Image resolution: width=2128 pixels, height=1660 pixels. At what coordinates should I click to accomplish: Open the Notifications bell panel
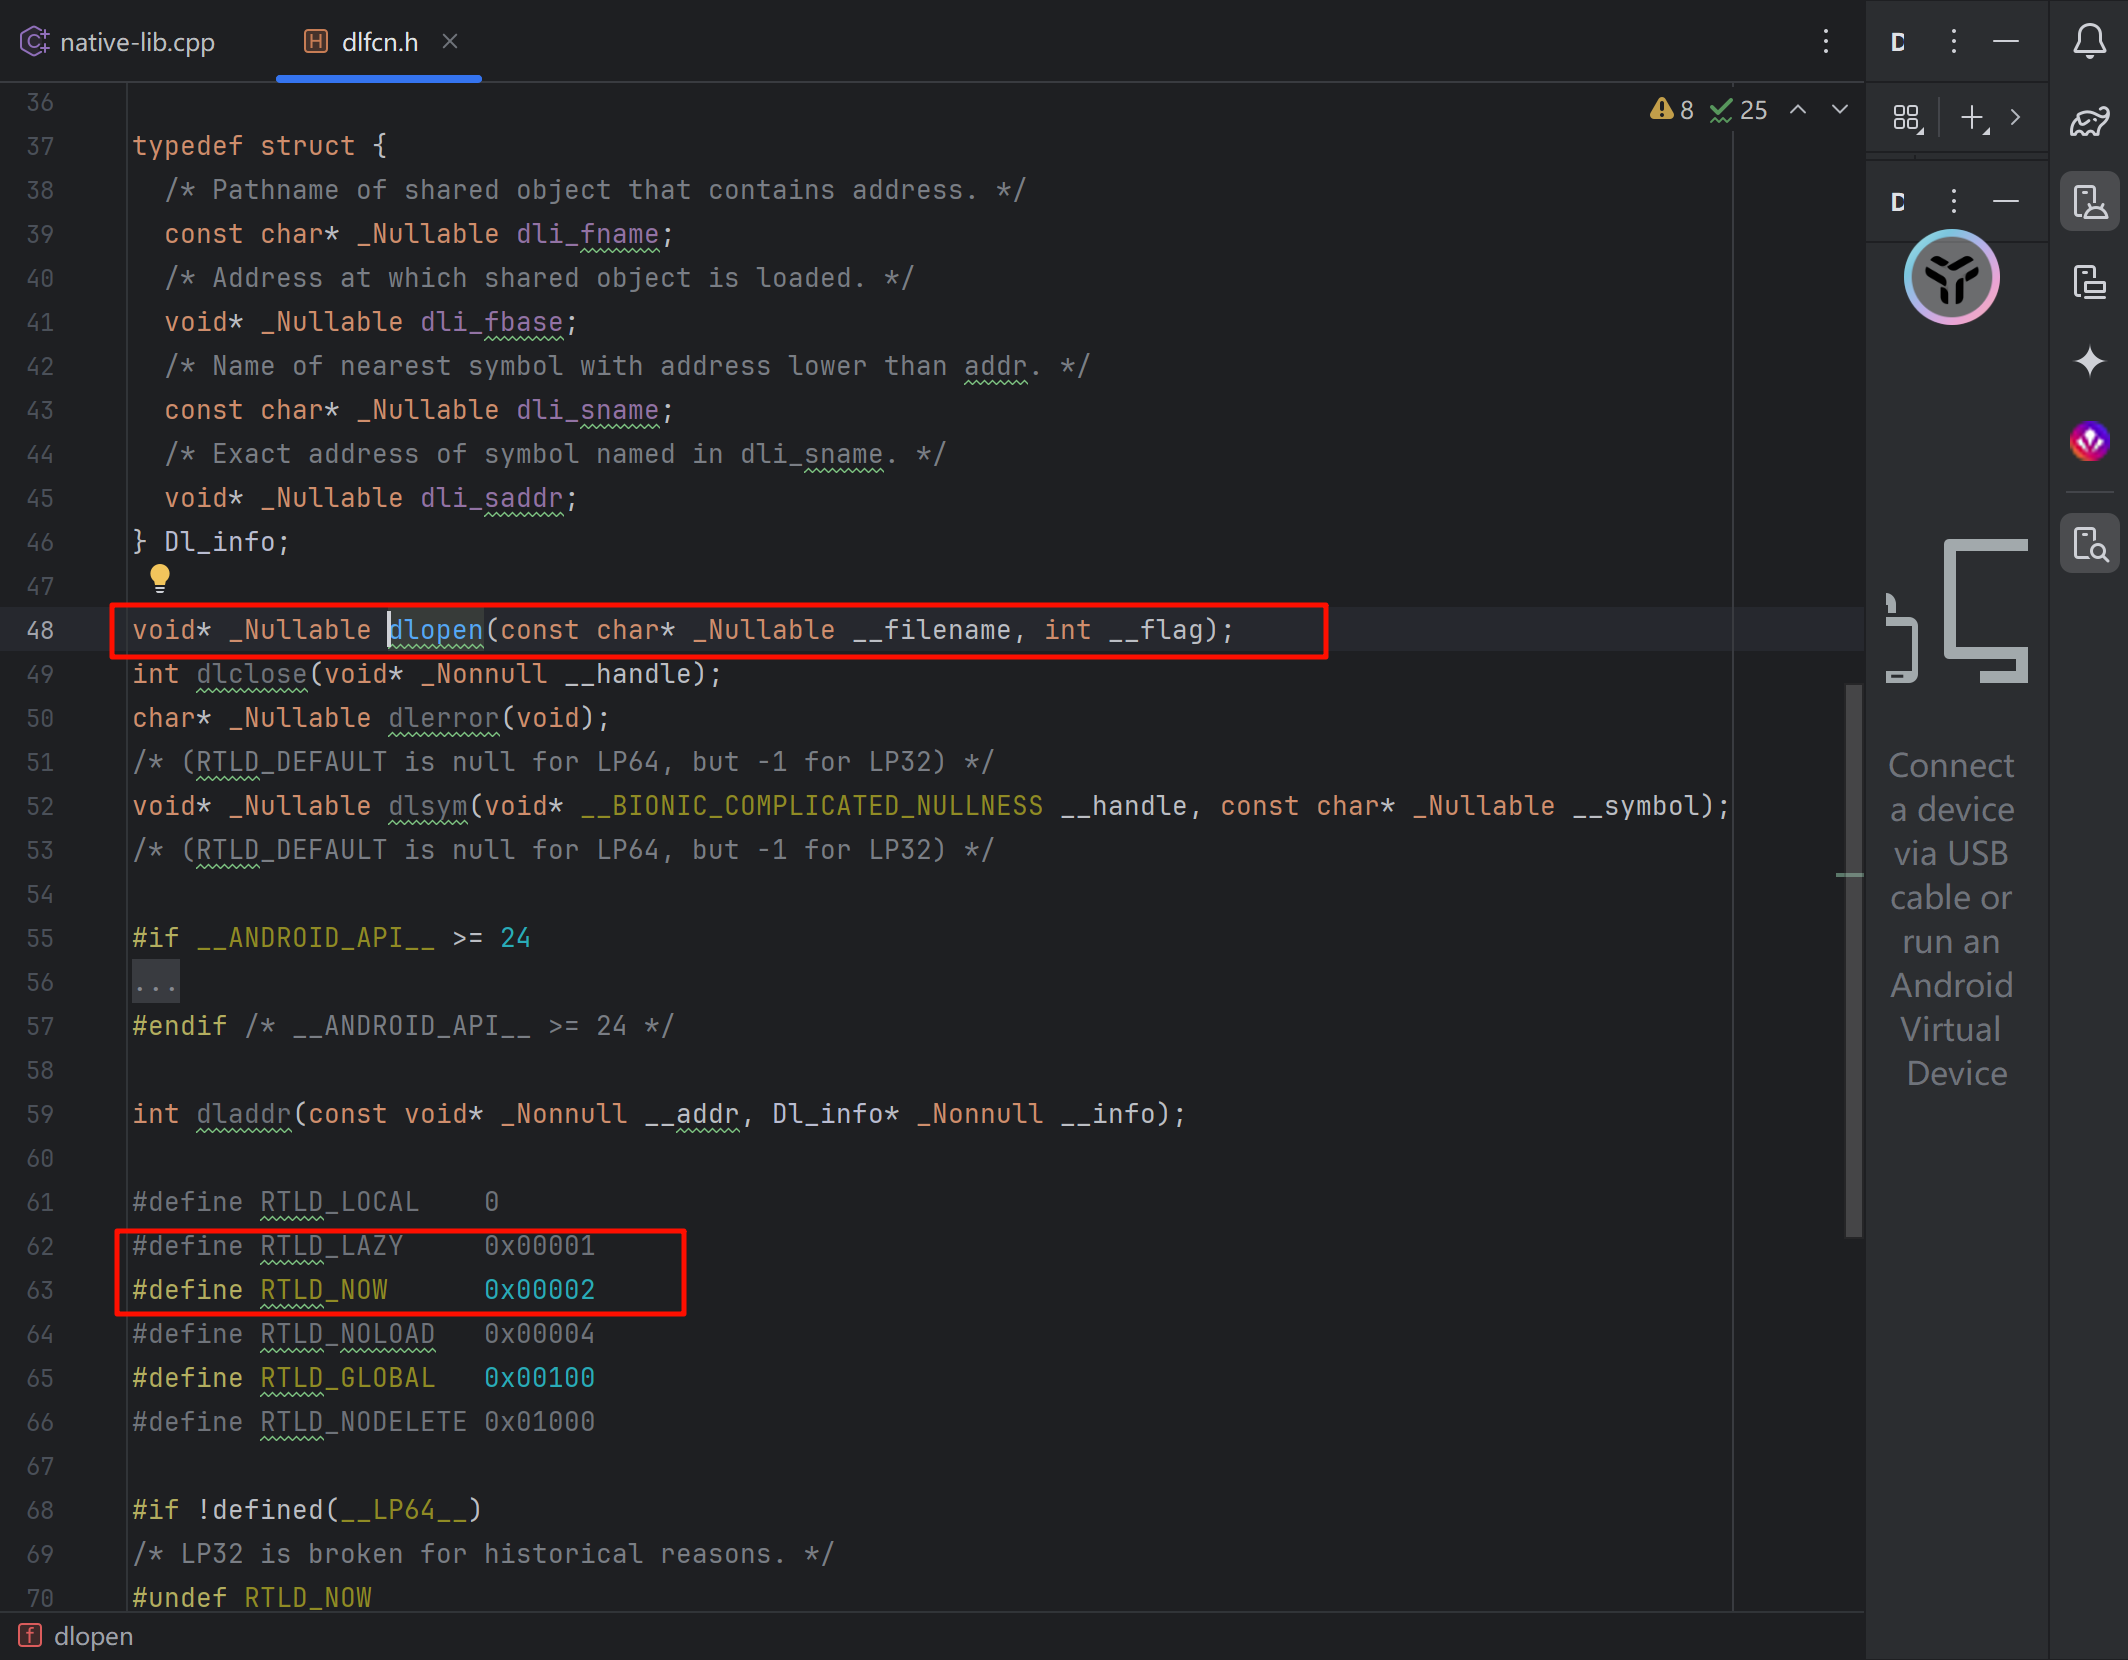[x=2089, y=41]
